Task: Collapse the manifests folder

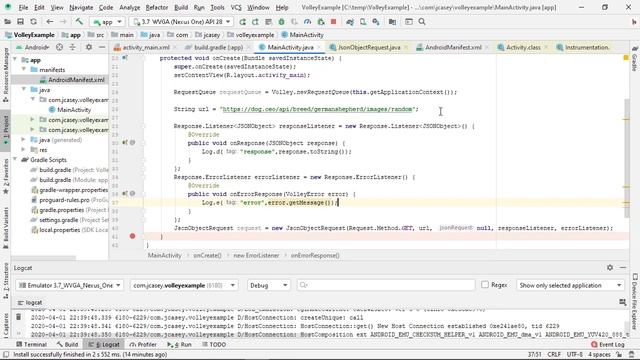Action: coord(24,69)
